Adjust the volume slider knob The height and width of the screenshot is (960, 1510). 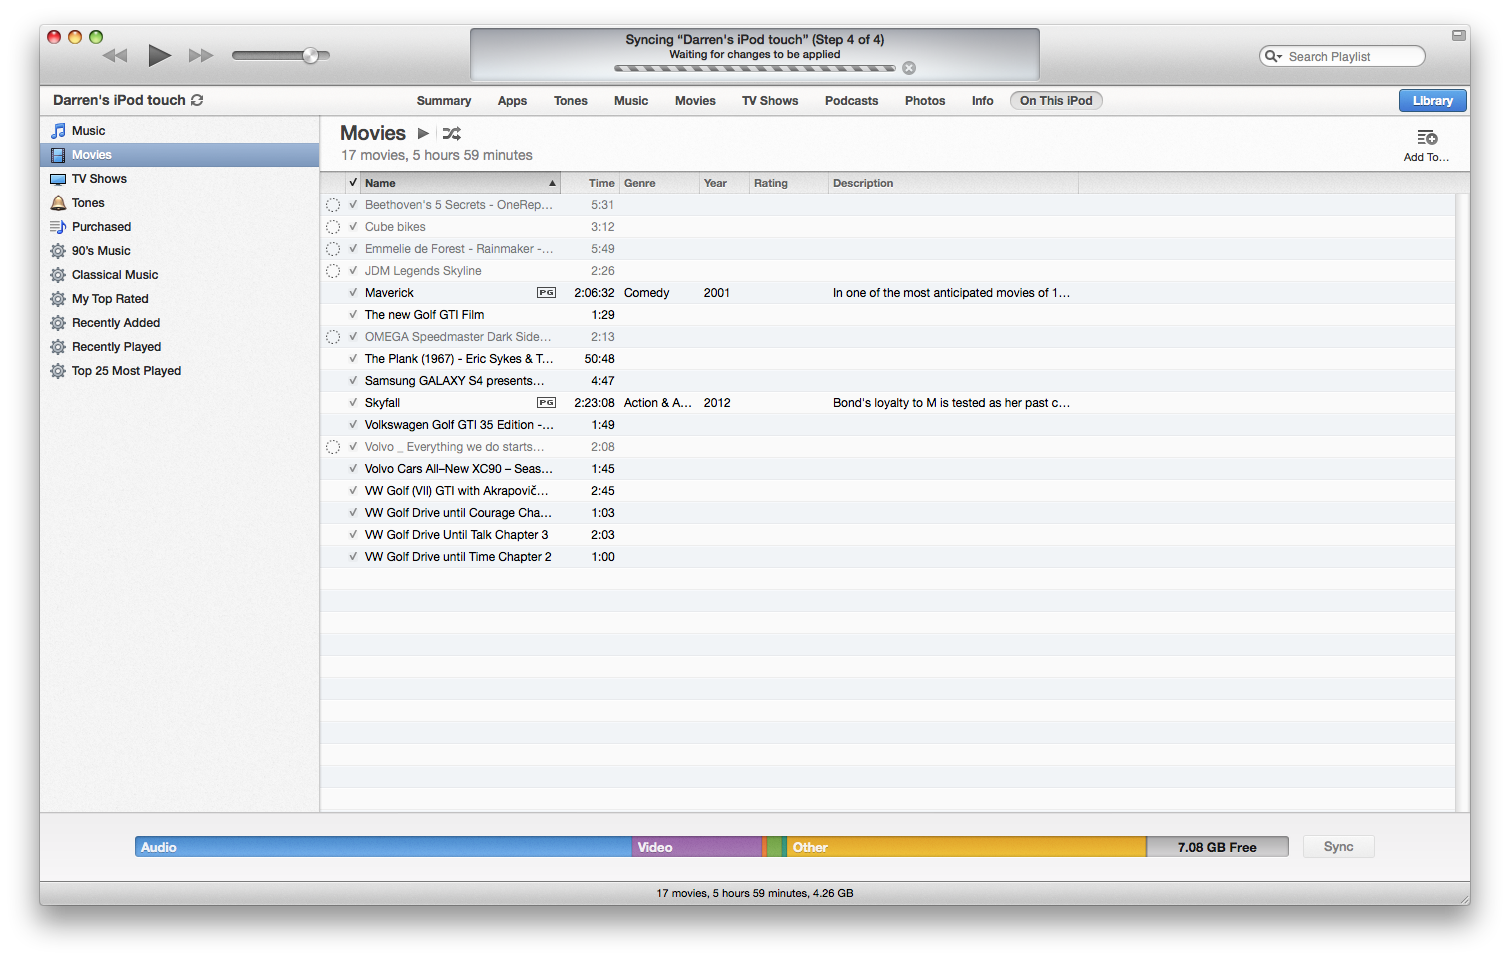[x=310, y=55]
